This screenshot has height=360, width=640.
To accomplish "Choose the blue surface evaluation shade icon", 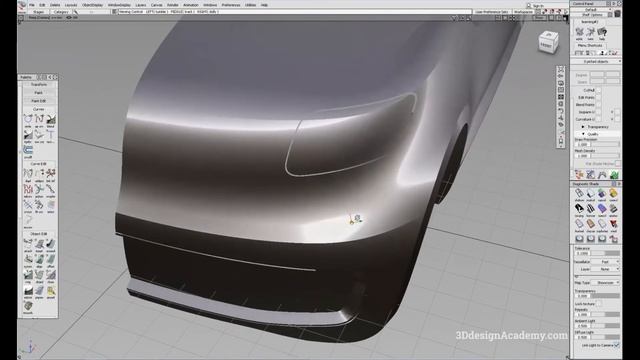I will [x=602, y=209].
